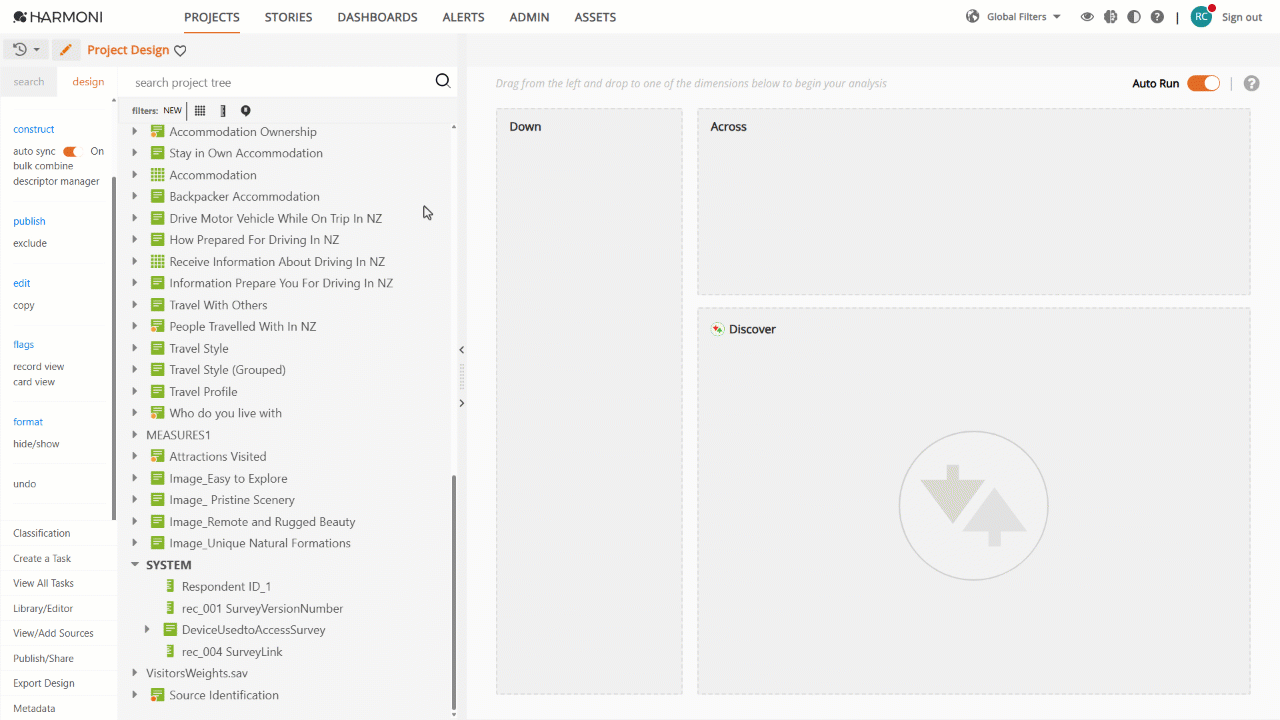The height and width of the screenshot is (720, 1280).
Task: Collapse the project tree with the left arrow
Action: (461, 350)
